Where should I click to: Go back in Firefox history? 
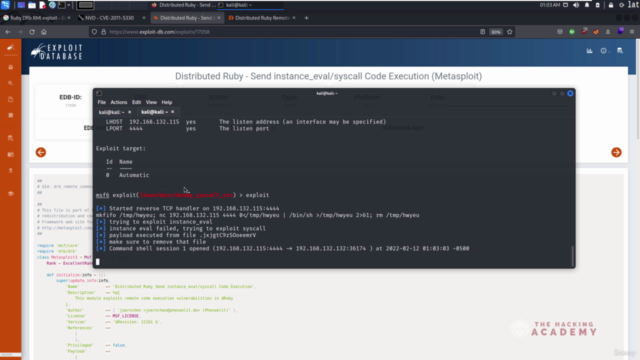click(8, 32)
